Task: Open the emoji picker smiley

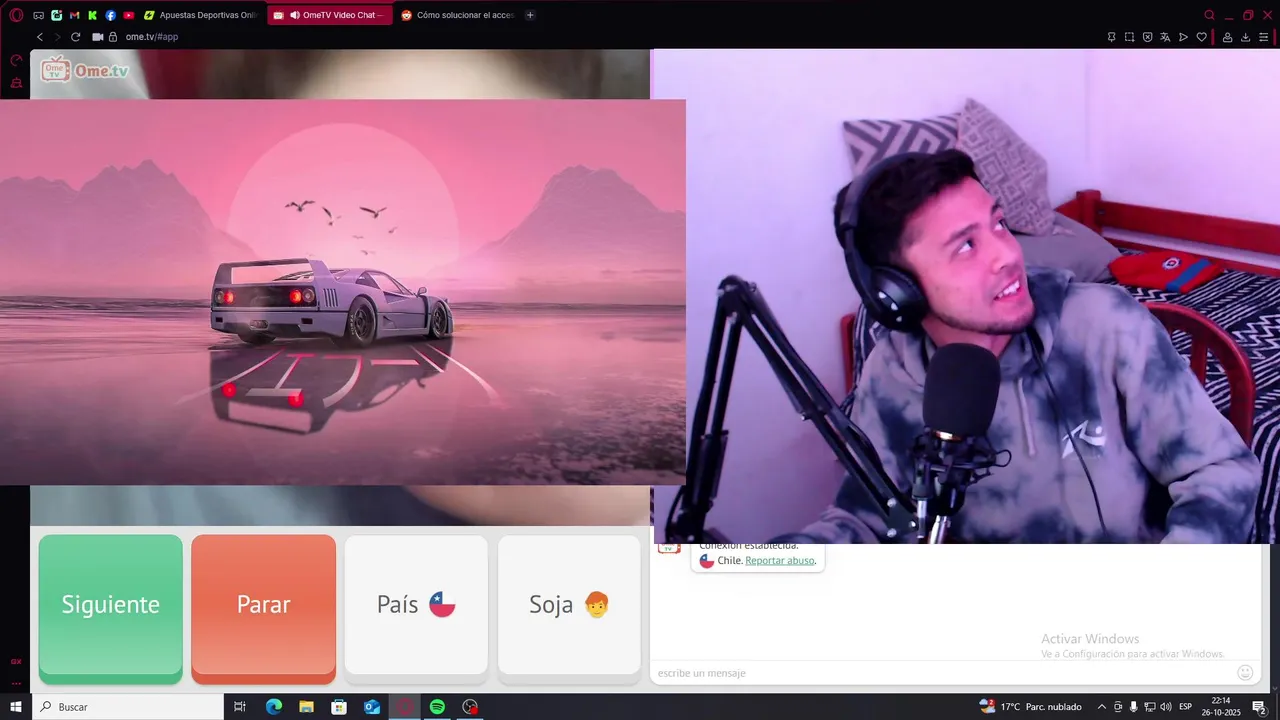Action: coord(1245,673)
